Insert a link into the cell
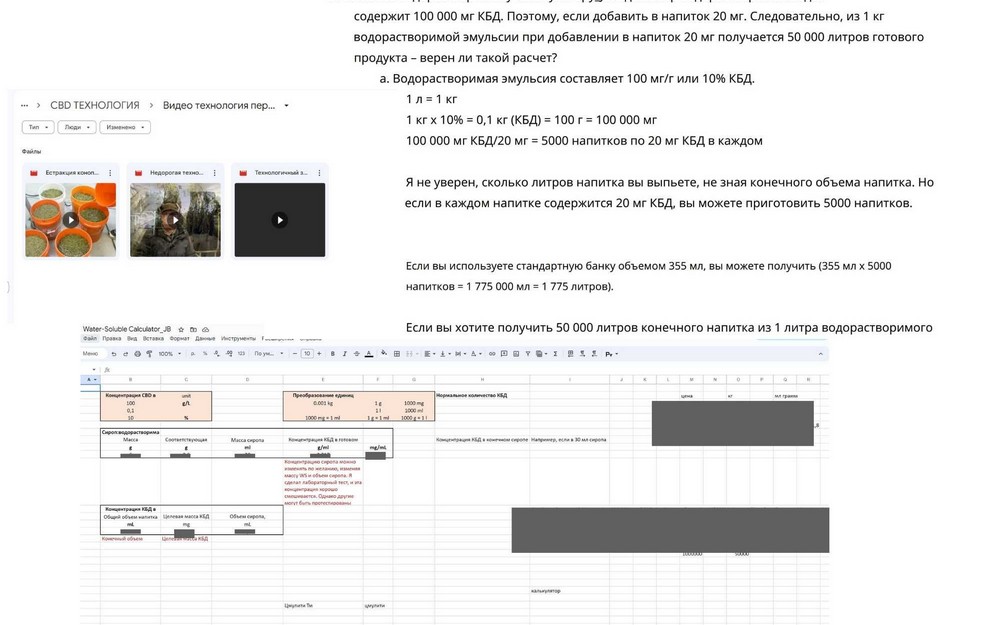 [x=492, y=354]
